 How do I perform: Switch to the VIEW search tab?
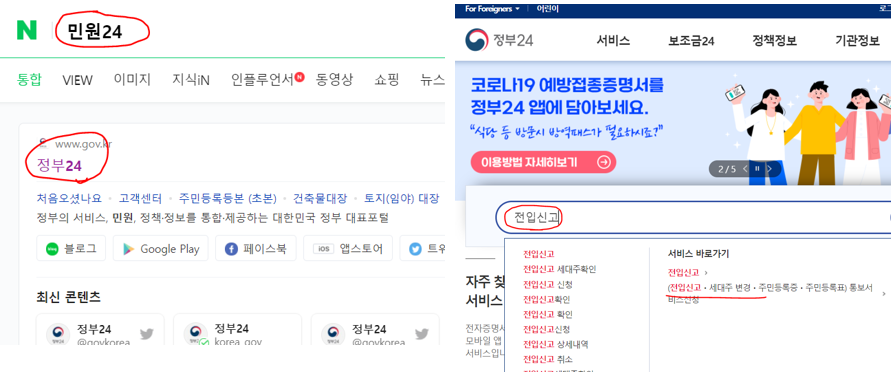pos(77,80)
